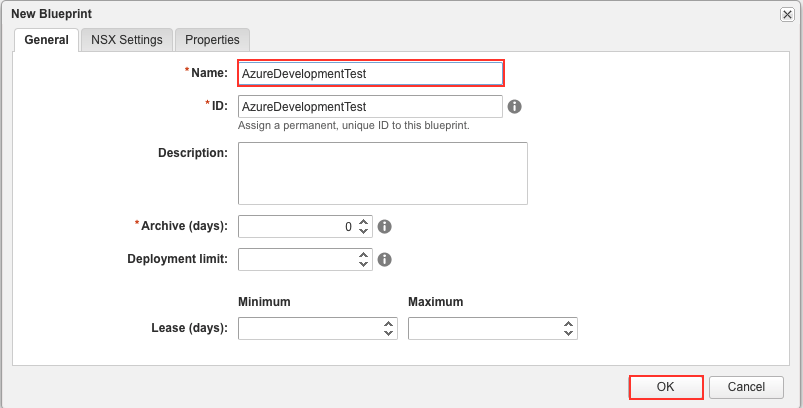Image resolution: width=803 pixels, height=408 pixels.
Task: Focus the Name input field
Action: click(x=371, y=73)
